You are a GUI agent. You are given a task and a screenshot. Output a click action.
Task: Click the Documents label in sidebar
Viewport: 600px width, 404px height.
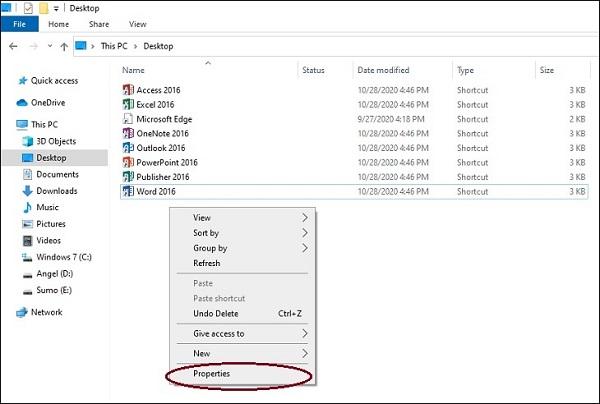(57, 174)
